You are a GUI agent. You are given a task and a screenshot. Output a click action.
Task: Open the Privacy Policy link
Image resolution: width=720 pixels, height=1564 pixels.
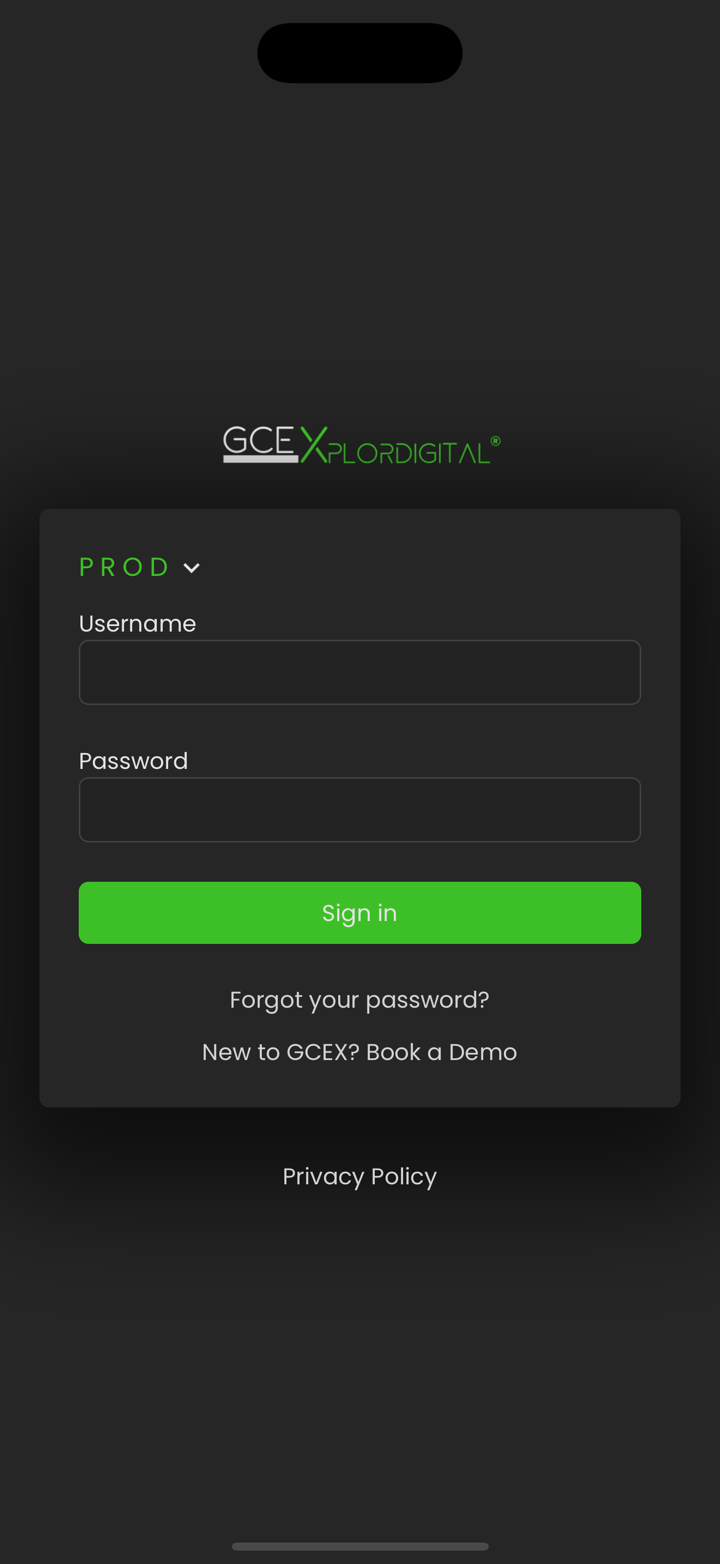tap(360, 1176)
